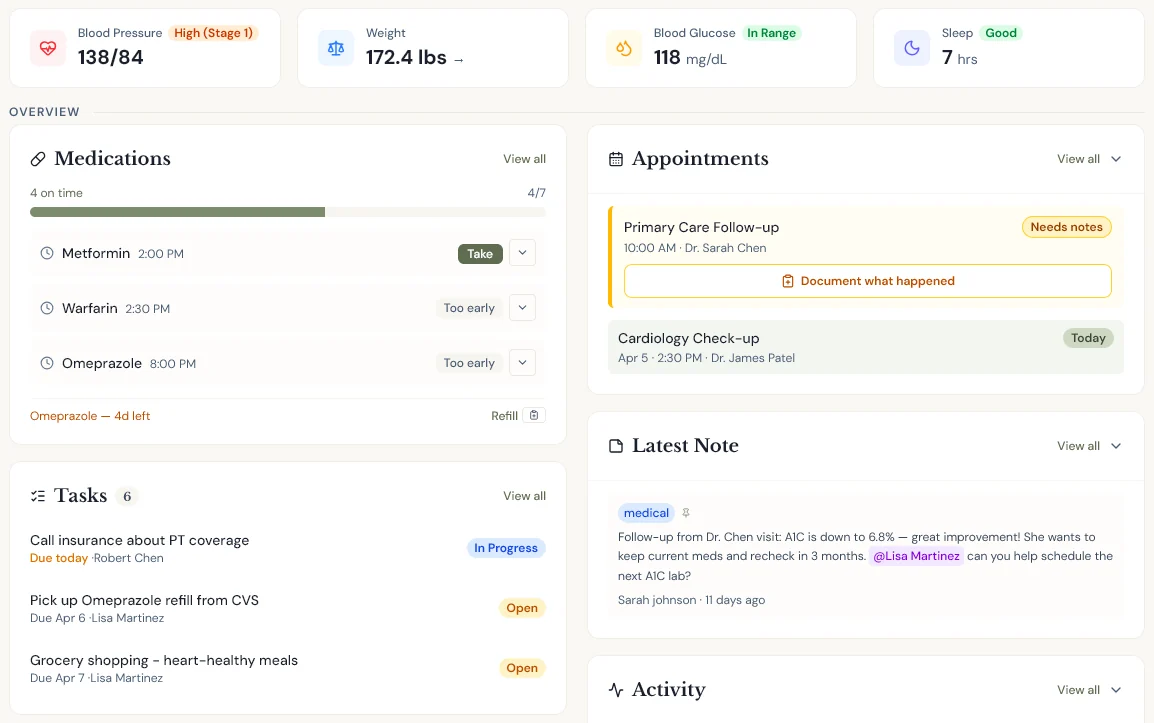Click the Omeprazole — 4d left warning
Viewport: 1154px width, 723px height.
(x=90, y=416)
